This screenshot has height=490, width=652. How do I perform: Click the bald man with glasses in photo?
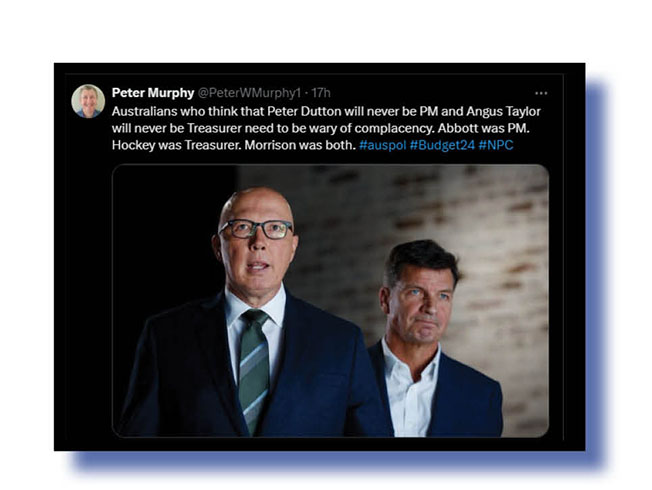click(254, 312)
